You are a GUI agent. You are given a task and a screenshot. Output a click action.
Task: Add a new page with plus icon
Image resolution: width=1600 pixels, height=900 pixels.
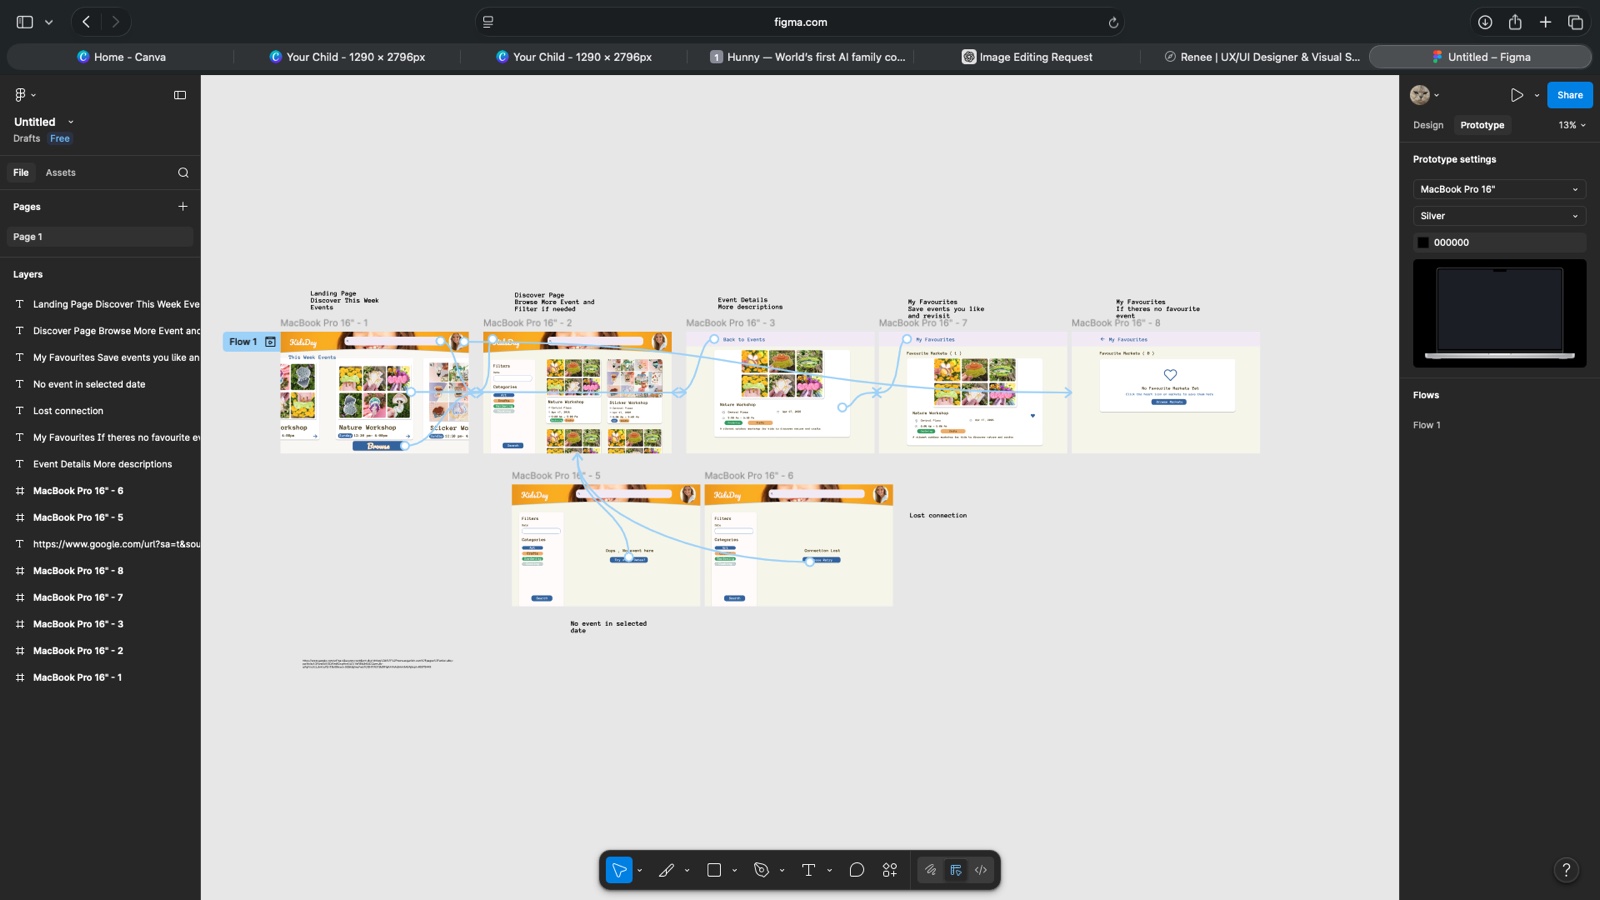183,206
